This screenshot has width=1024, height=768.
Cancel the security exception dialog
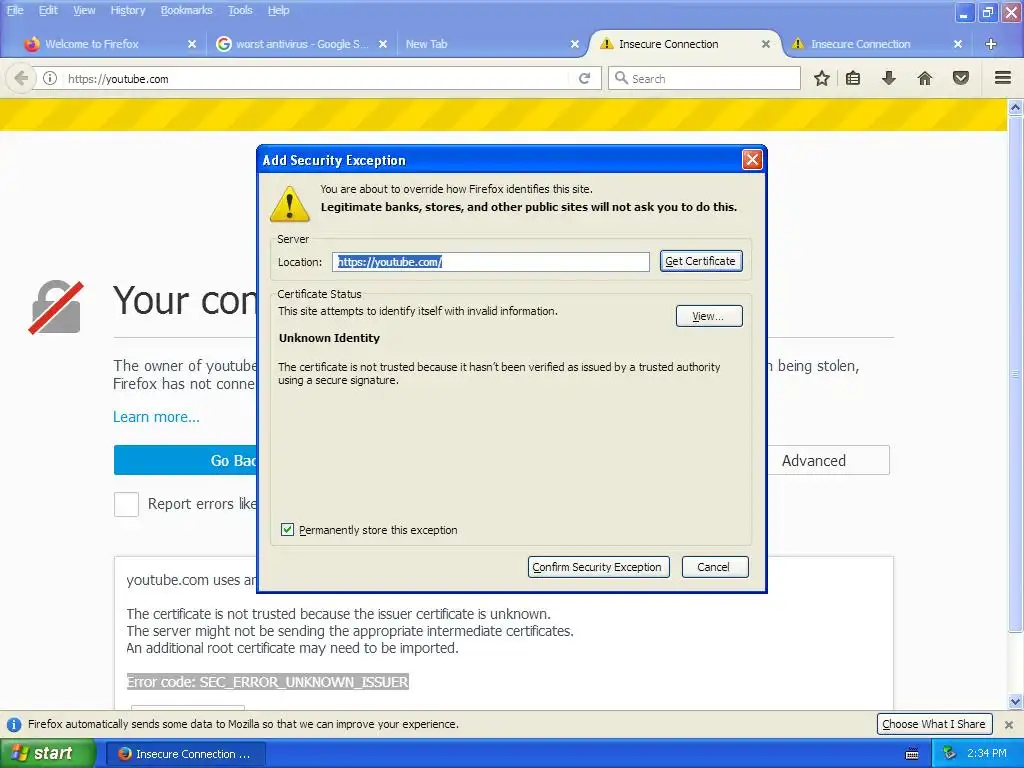click(x=714, y=567)
